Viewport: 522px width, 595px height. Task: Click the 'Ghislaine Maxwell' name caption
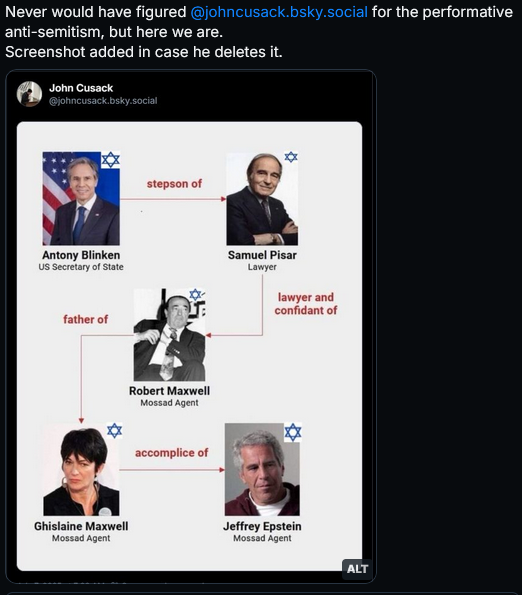click(x=81, y=526)
